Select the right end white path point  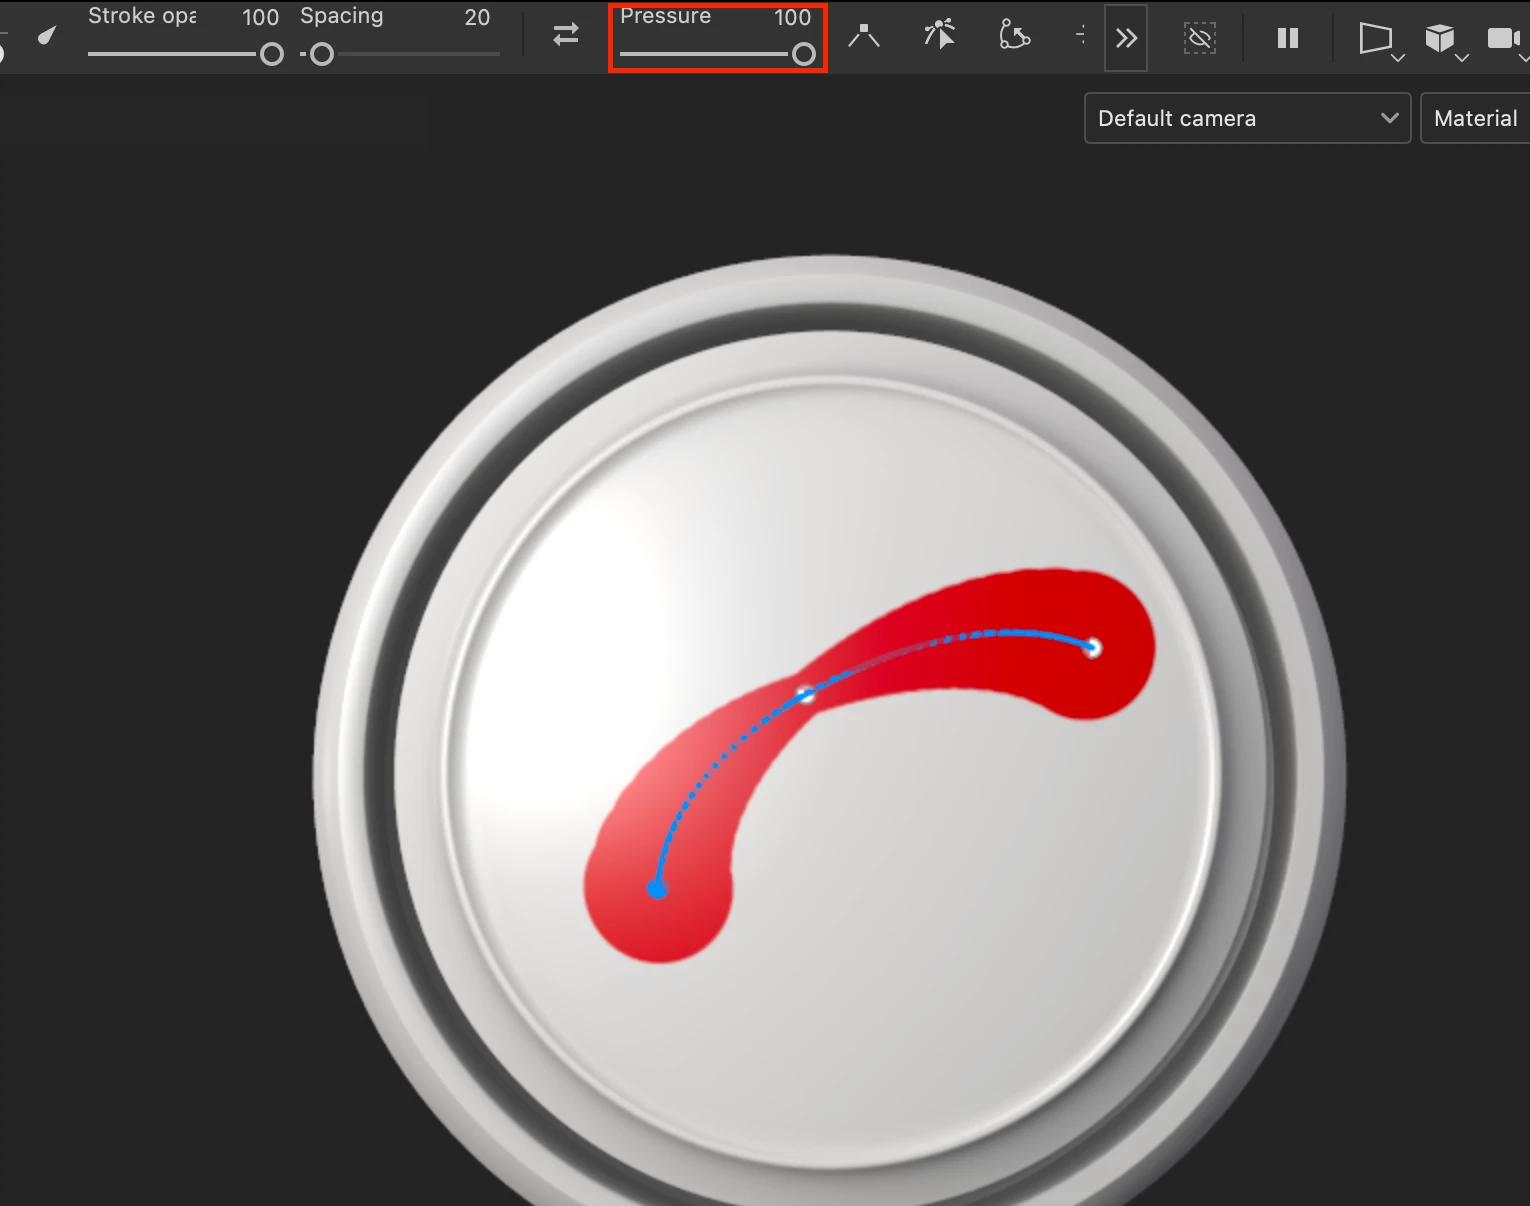pyautogui.click(x=1093, y=648)
